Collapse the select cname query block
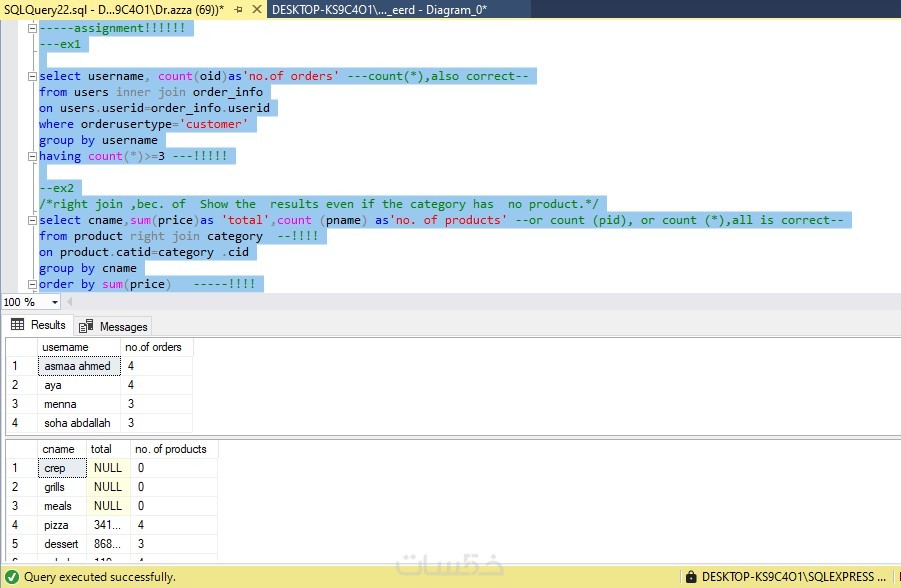901x588 pixels. pyautogui.click(x=32, y=220)
